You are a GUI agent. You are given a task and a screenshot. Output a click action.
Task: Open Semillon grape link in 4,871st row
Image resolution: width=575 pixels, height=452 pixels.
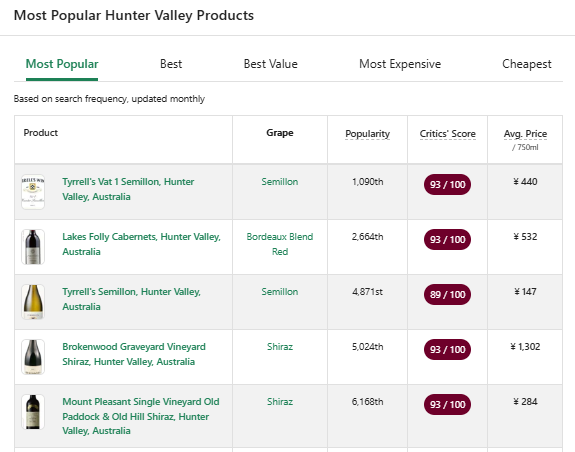280,292
